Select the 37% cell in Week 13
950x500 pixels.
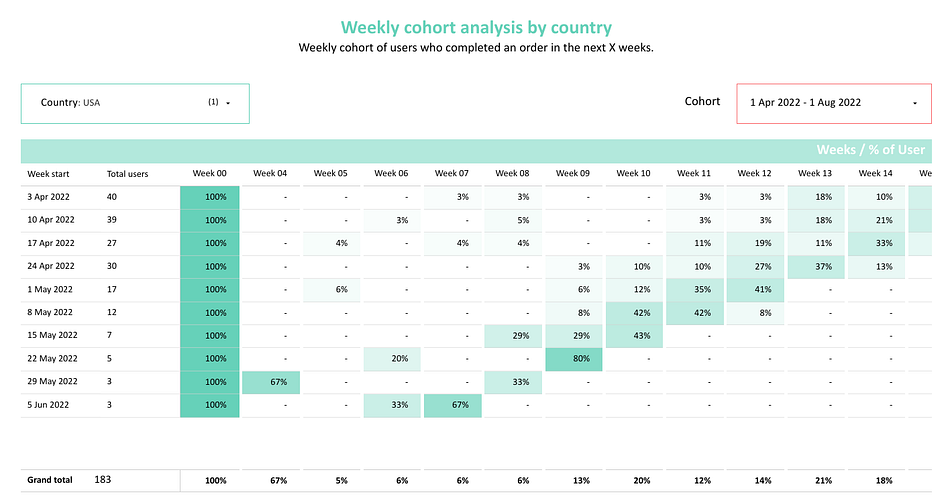[x=816, y=267]
